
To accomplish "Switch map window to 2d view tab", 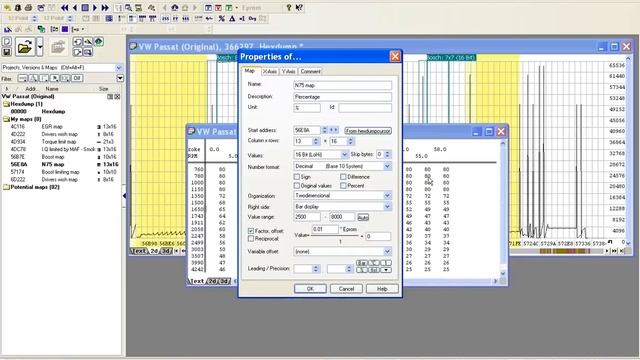I will (212, 281).
